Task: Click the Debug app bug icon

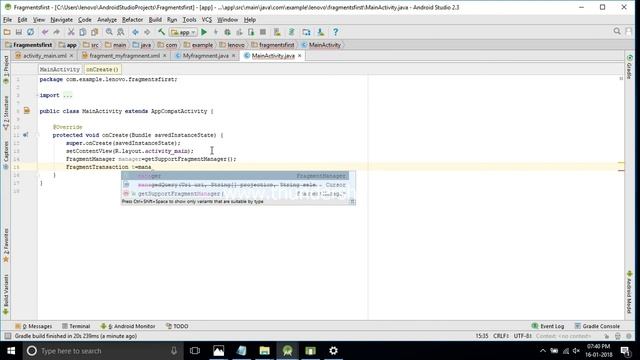Action: pyautogui.click(x=227, y=32)
